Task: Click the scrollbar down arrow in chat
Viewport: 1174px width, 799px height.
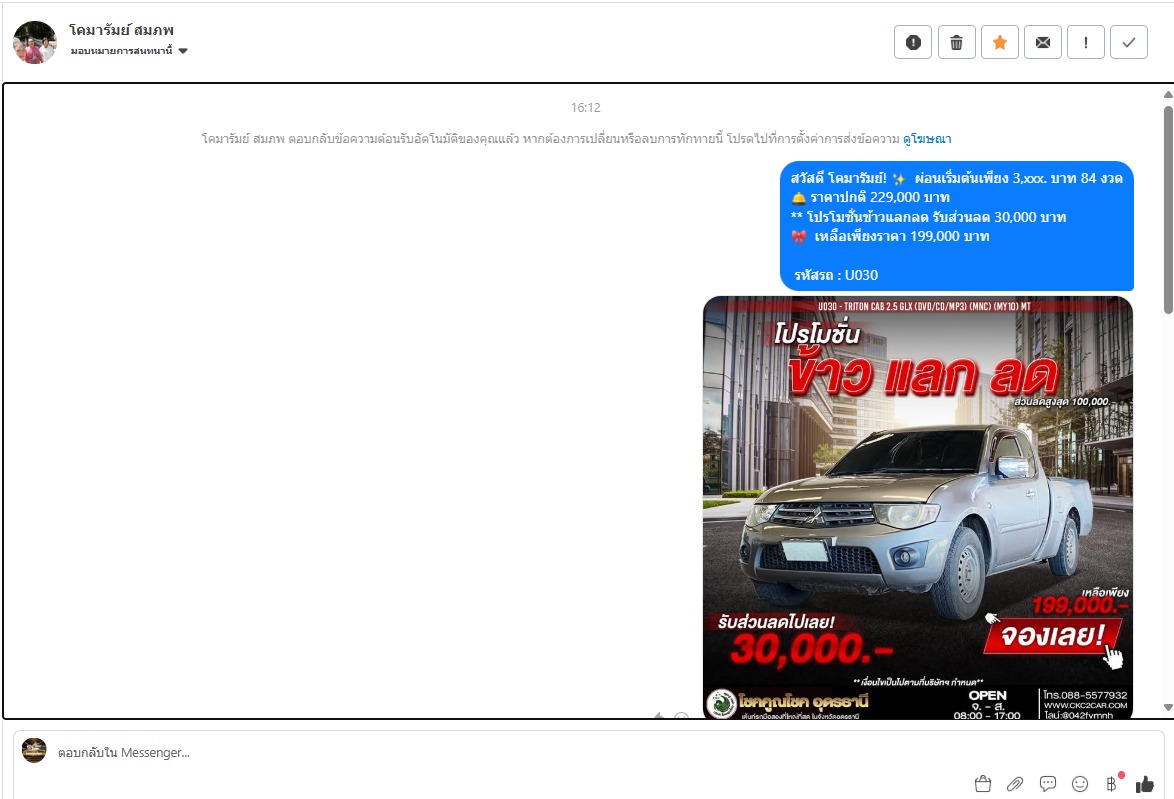Action: 1168,707
